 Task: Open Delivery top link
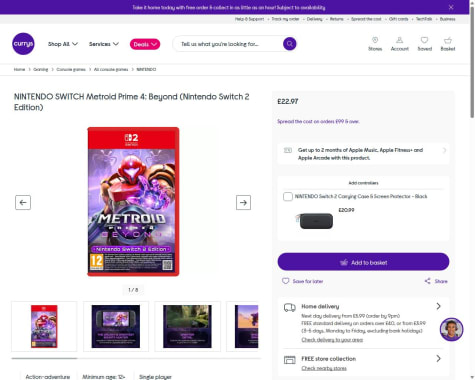pos(315,19)
